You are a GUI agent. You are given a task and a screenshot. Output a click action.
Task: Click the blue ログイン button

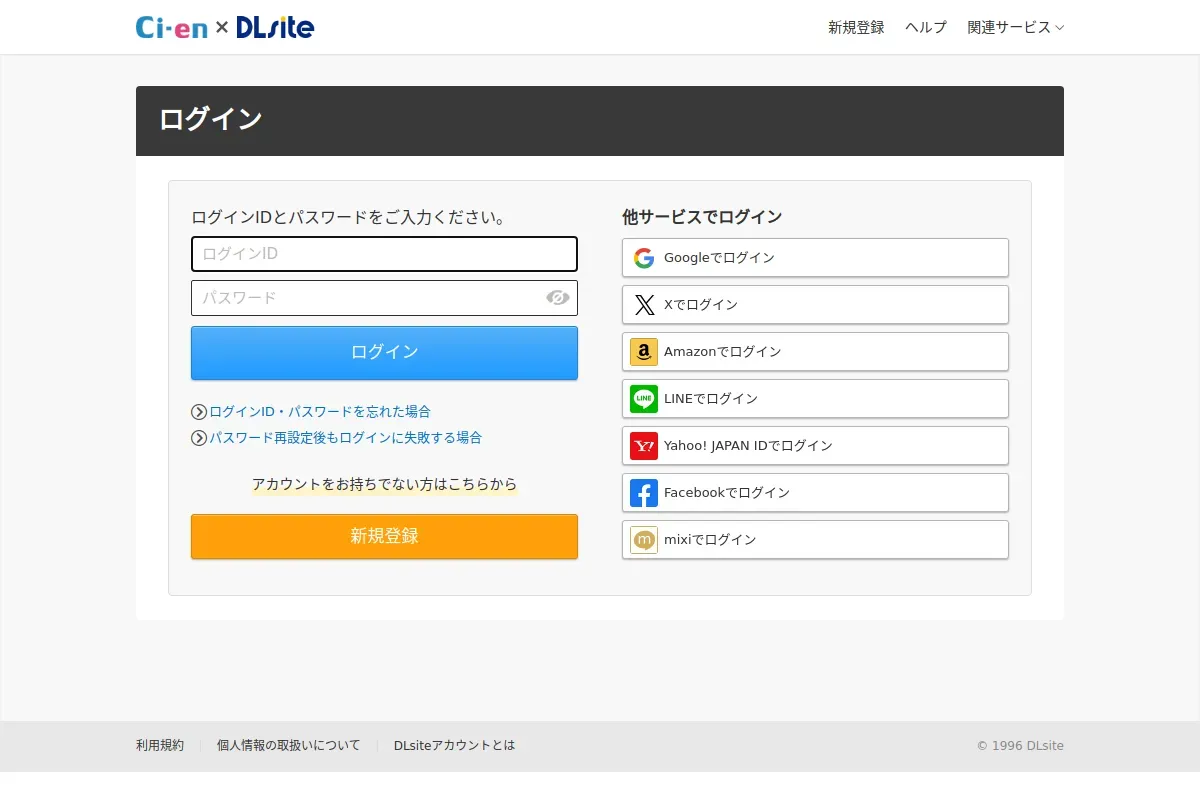pos(384,353)
